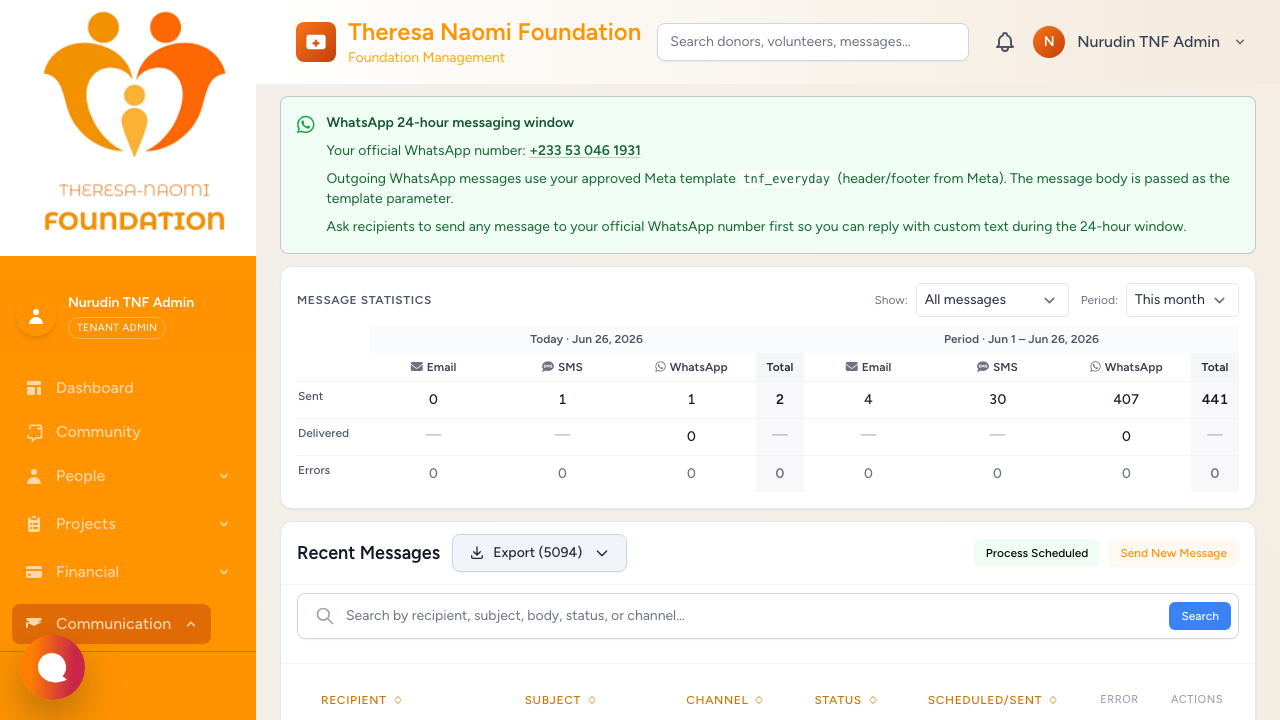Click the sidebar user profile avatar icon
This screenshot has height=720, width=1280.
point(36,317)
